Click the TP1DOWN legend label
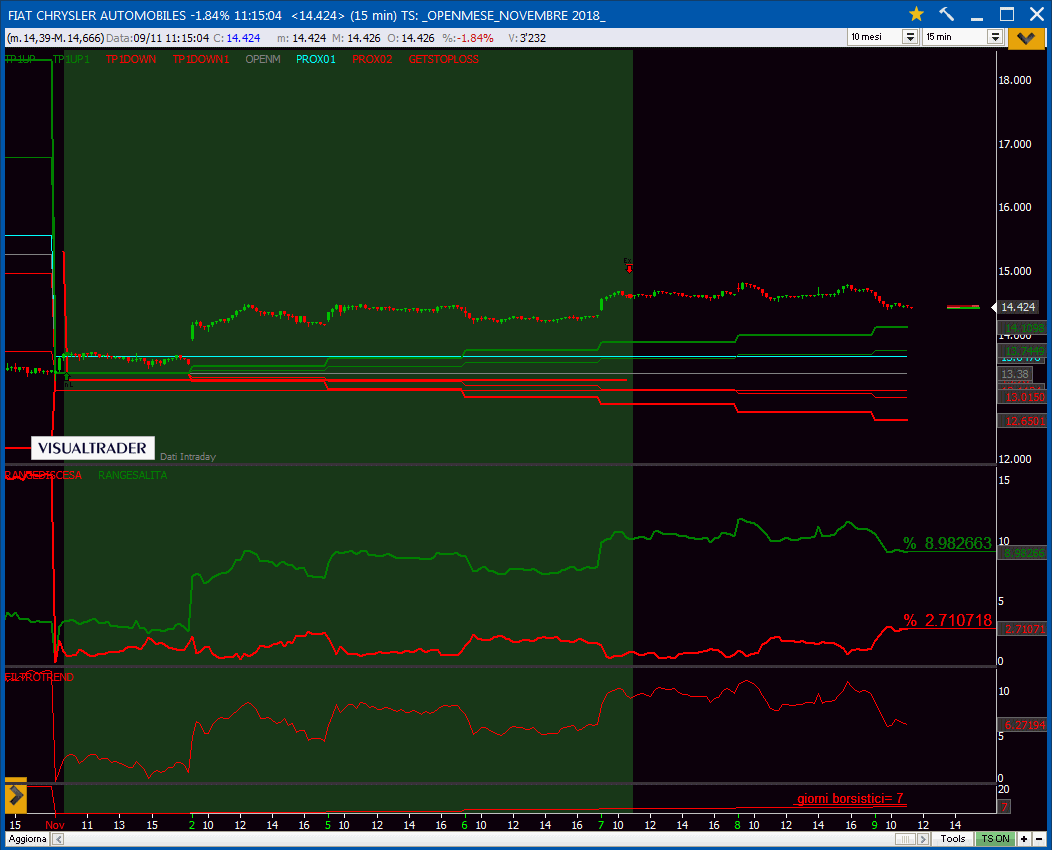Screen dimensions: 1052x850 pos(131,59)
